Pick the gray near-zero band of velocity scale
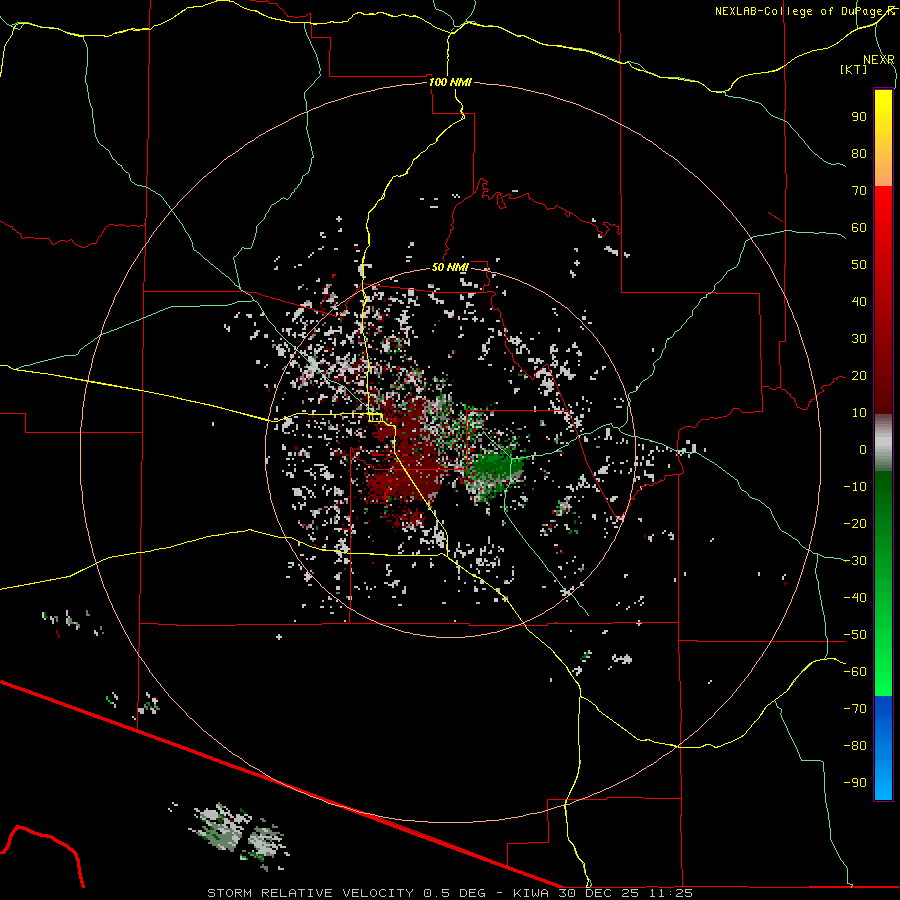Screen dimensions: 900x900 (883, 443)
